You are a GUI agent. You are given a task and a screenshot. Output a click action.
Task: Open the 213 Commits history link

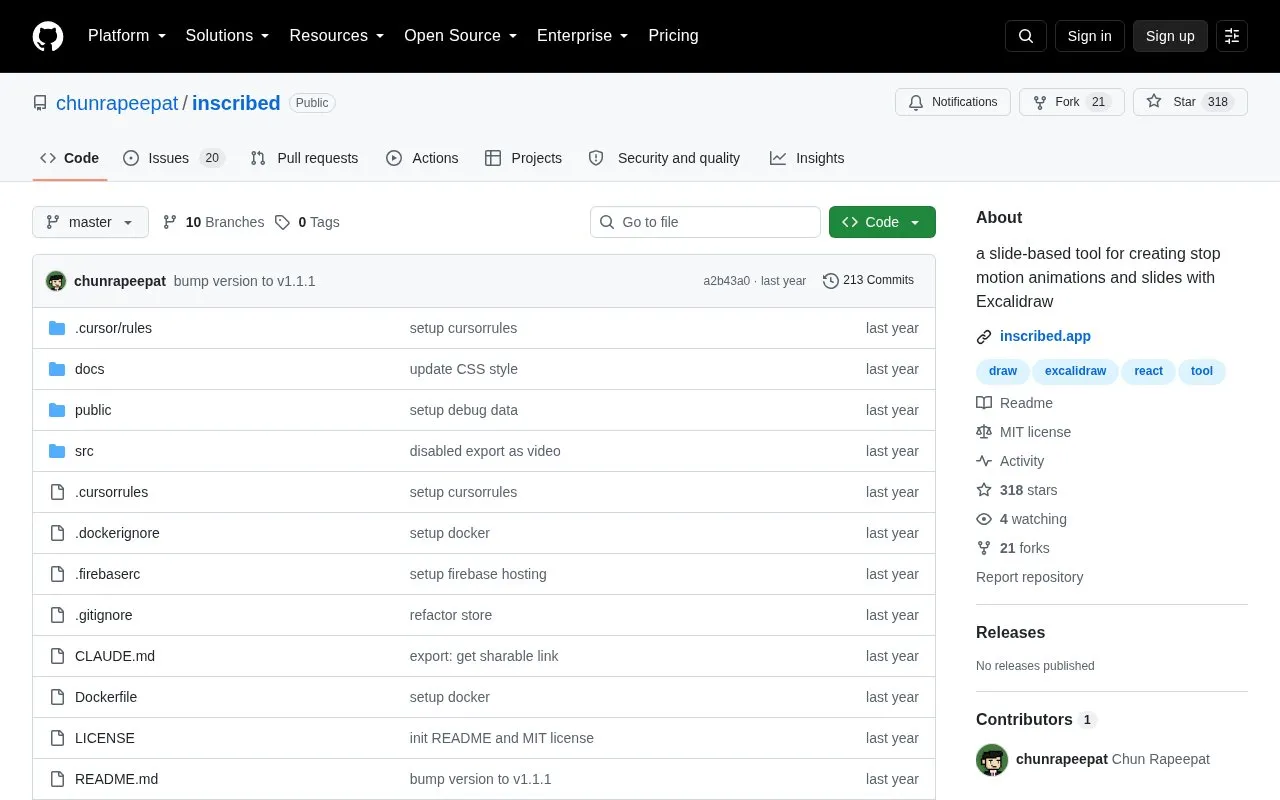coord(868,280)
